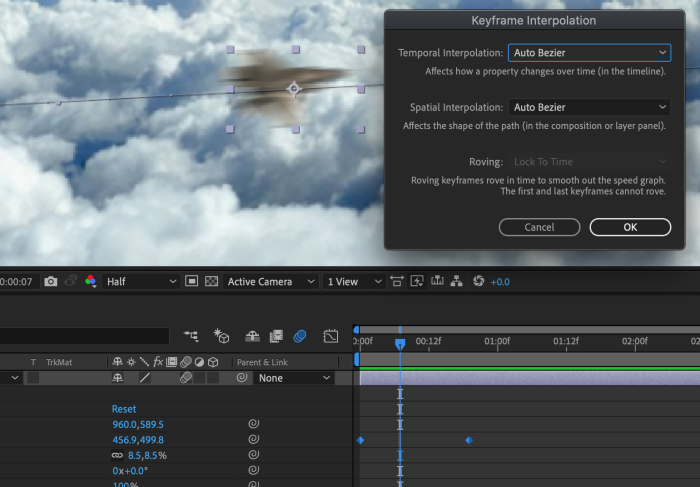Click pick whip on 8.5,8.5% row

tap(254, 455)
